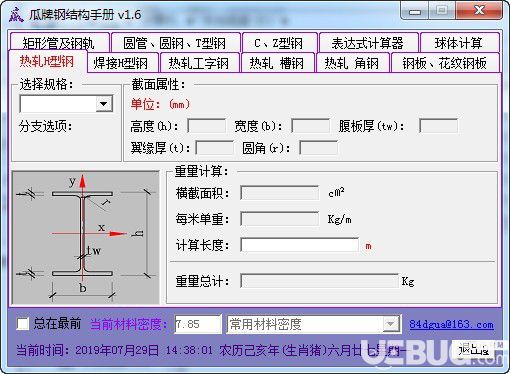Minimize the 瓜牌钢结构手册 window
The width and height of the screenshot is (510, 374).
click(415, 12)
